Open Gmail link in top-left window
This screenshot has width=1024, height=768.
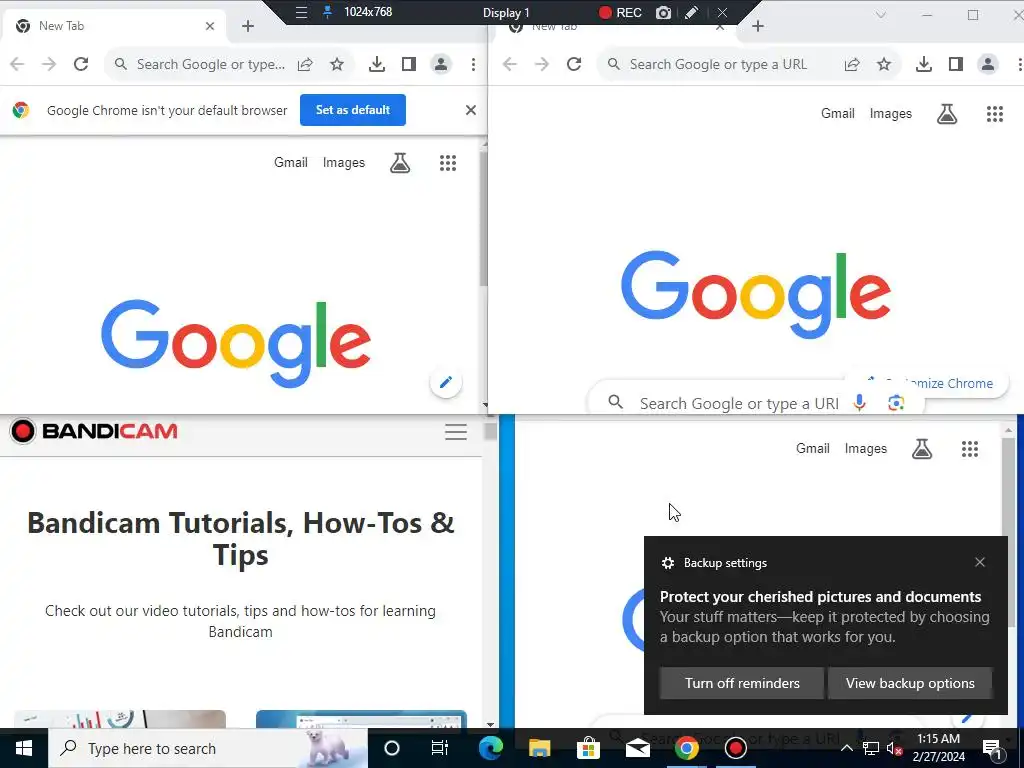coord(291,163)
